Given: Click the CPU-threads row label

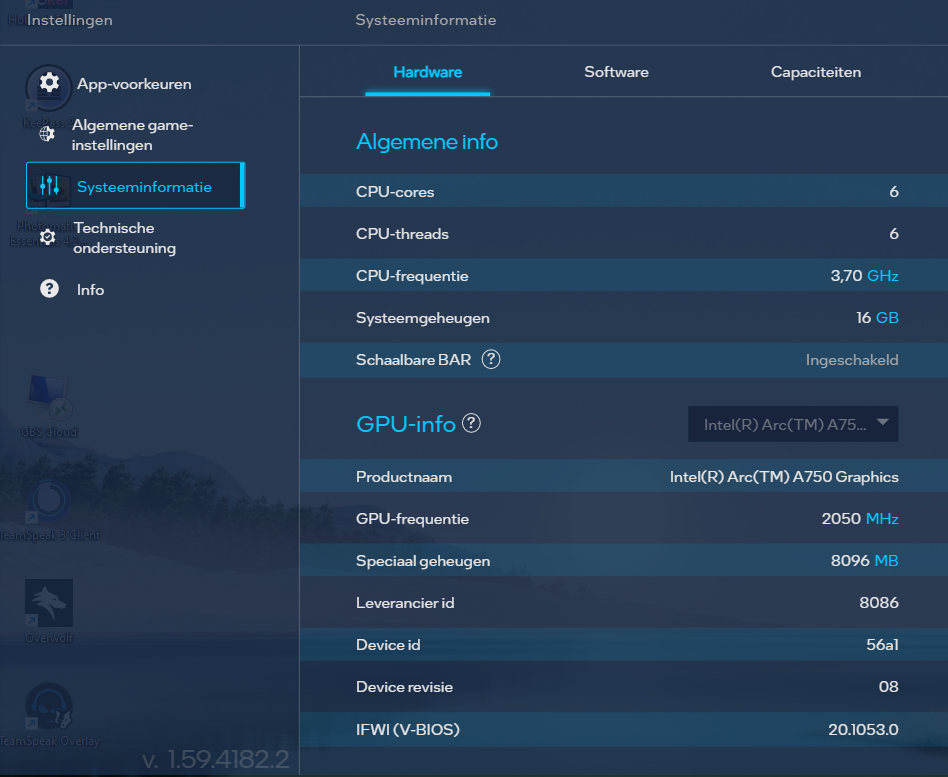Looking at the screenshot, I should (402, 234).
